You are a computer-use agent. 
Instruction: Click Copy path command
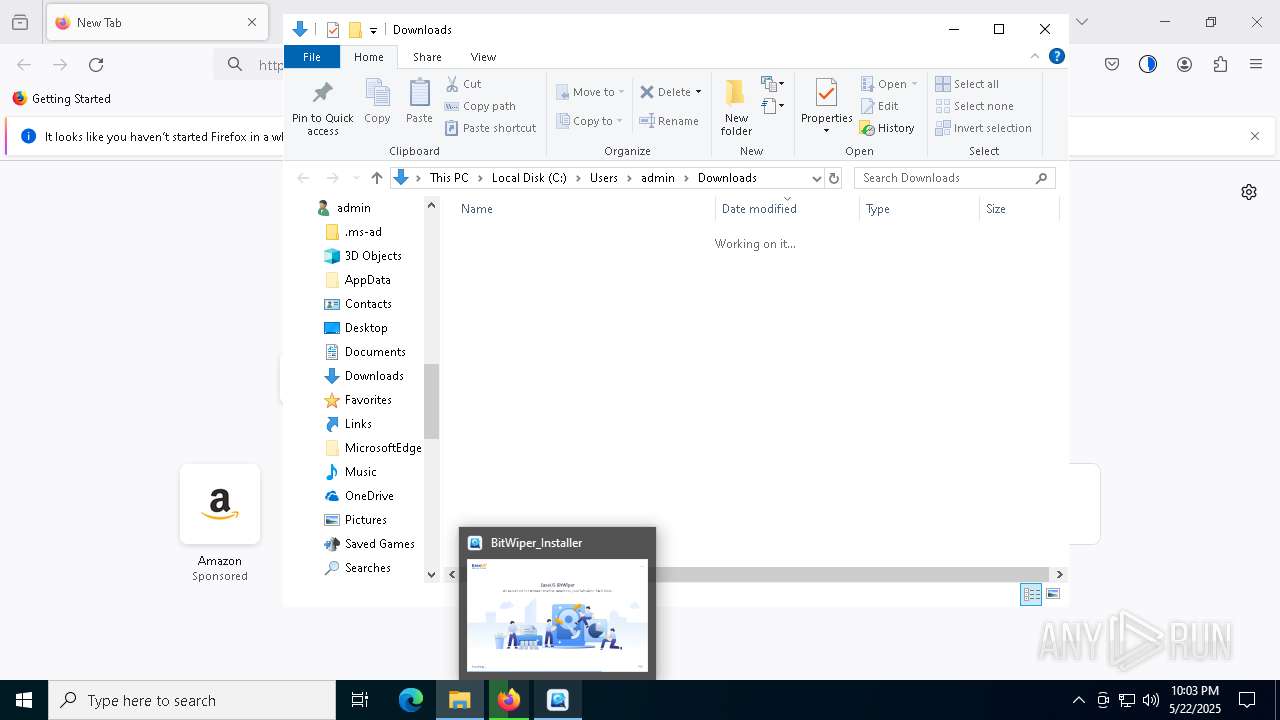(x=480, y=106)
